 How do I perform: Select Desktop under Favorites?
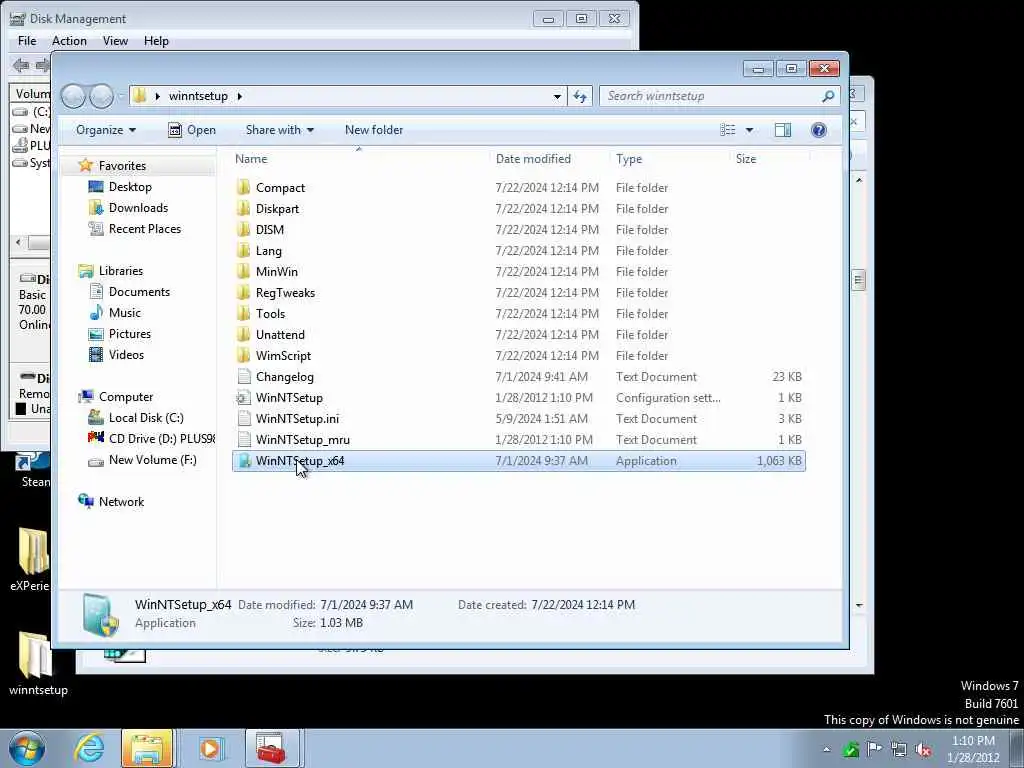tap(130, 187)
